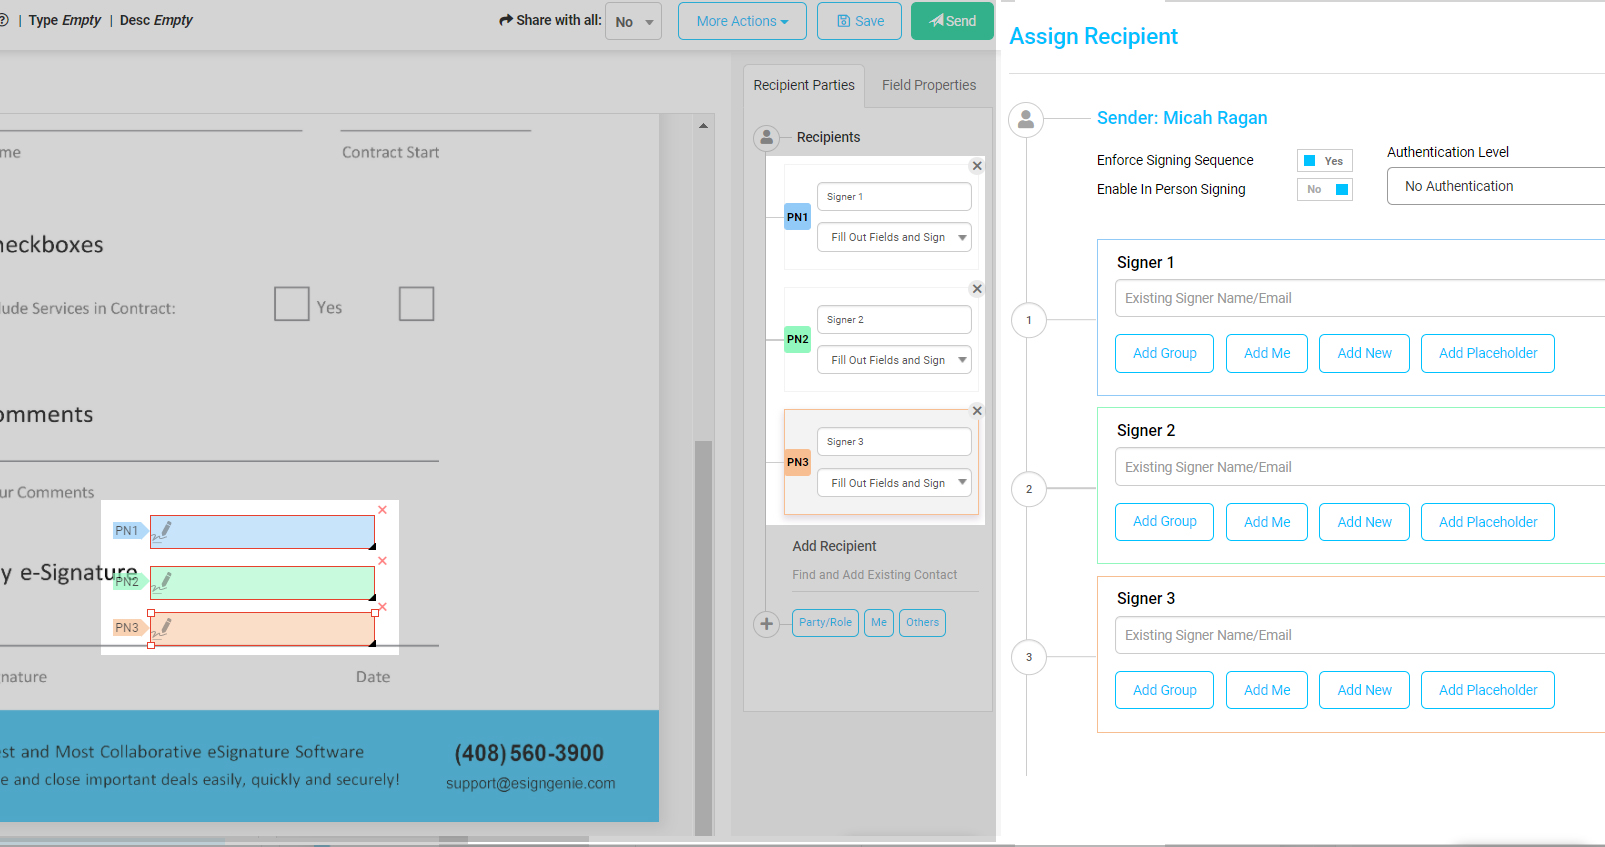Click the Signer 3 name field in Recipients
Image resolution: width=1605 pixels, height=847 pixels.
coord(894,442)
